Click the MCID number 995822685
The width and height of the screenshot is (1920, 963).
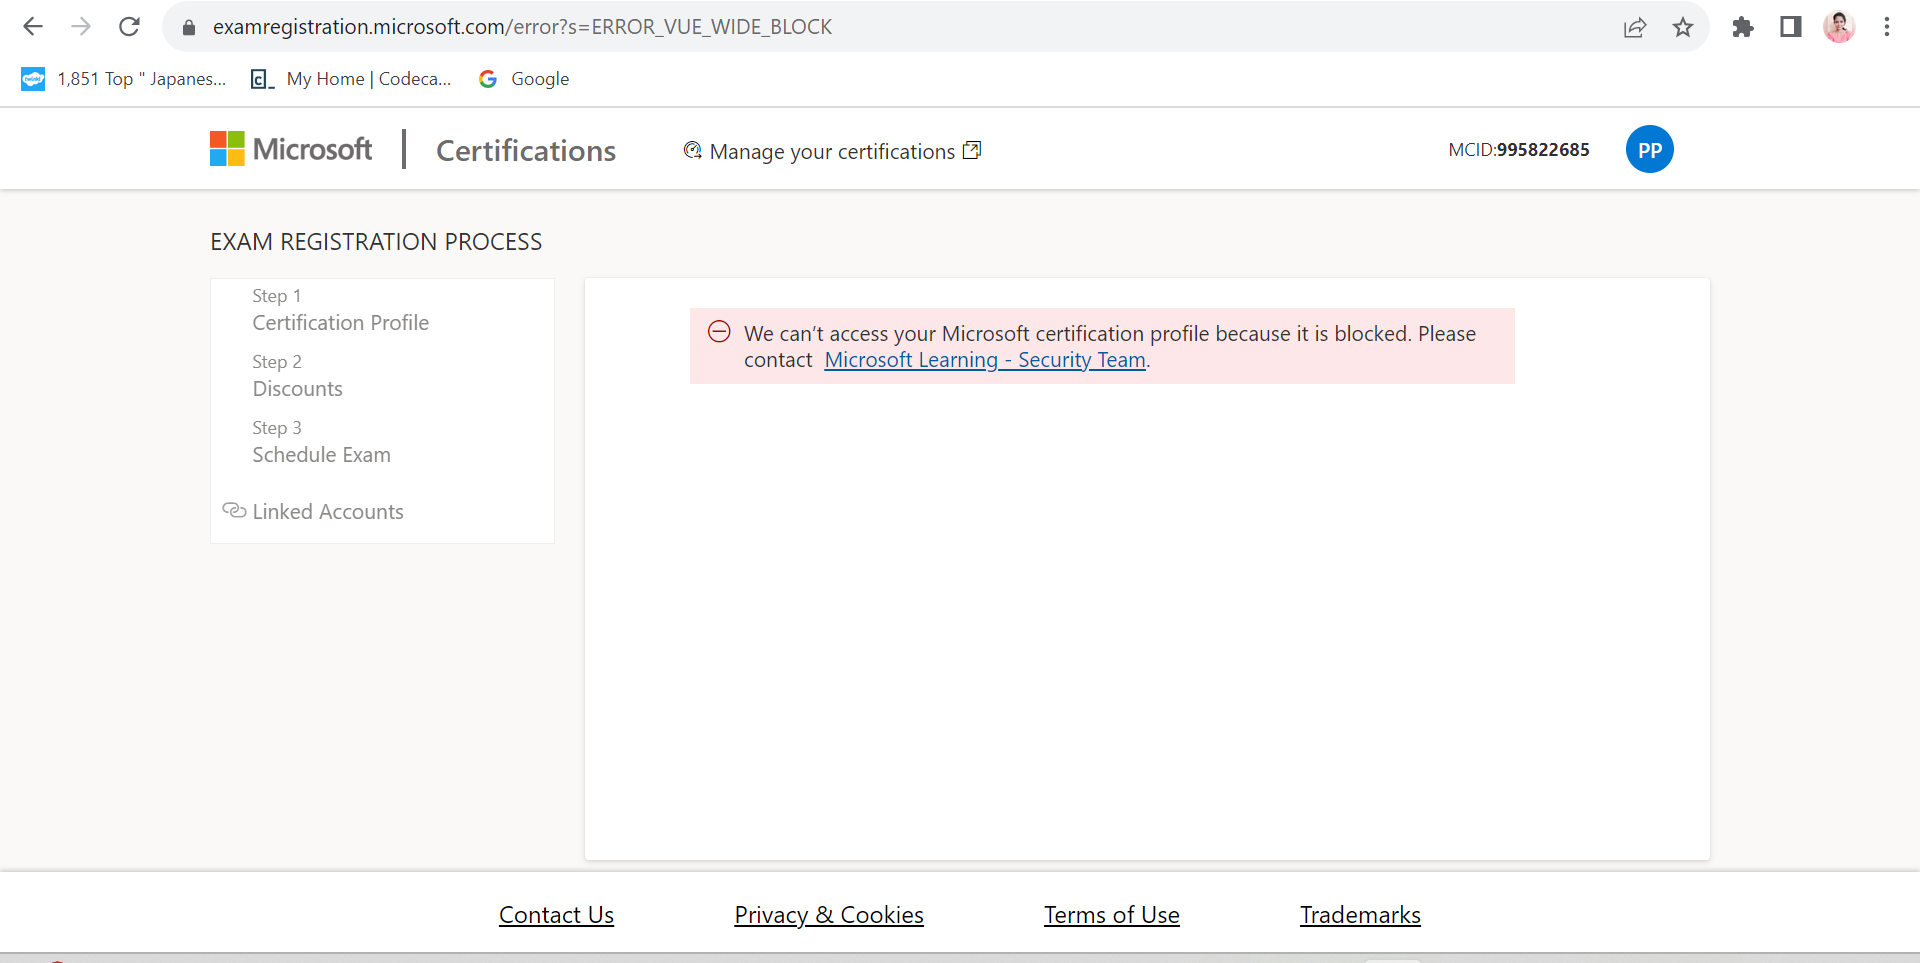1543,150
